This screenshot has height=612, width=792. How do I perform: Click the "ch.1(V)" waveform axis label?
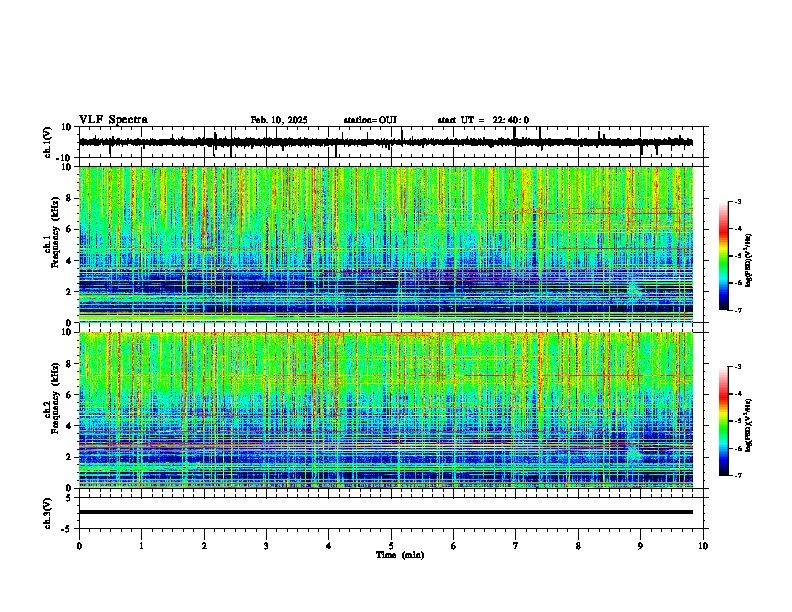48,142
